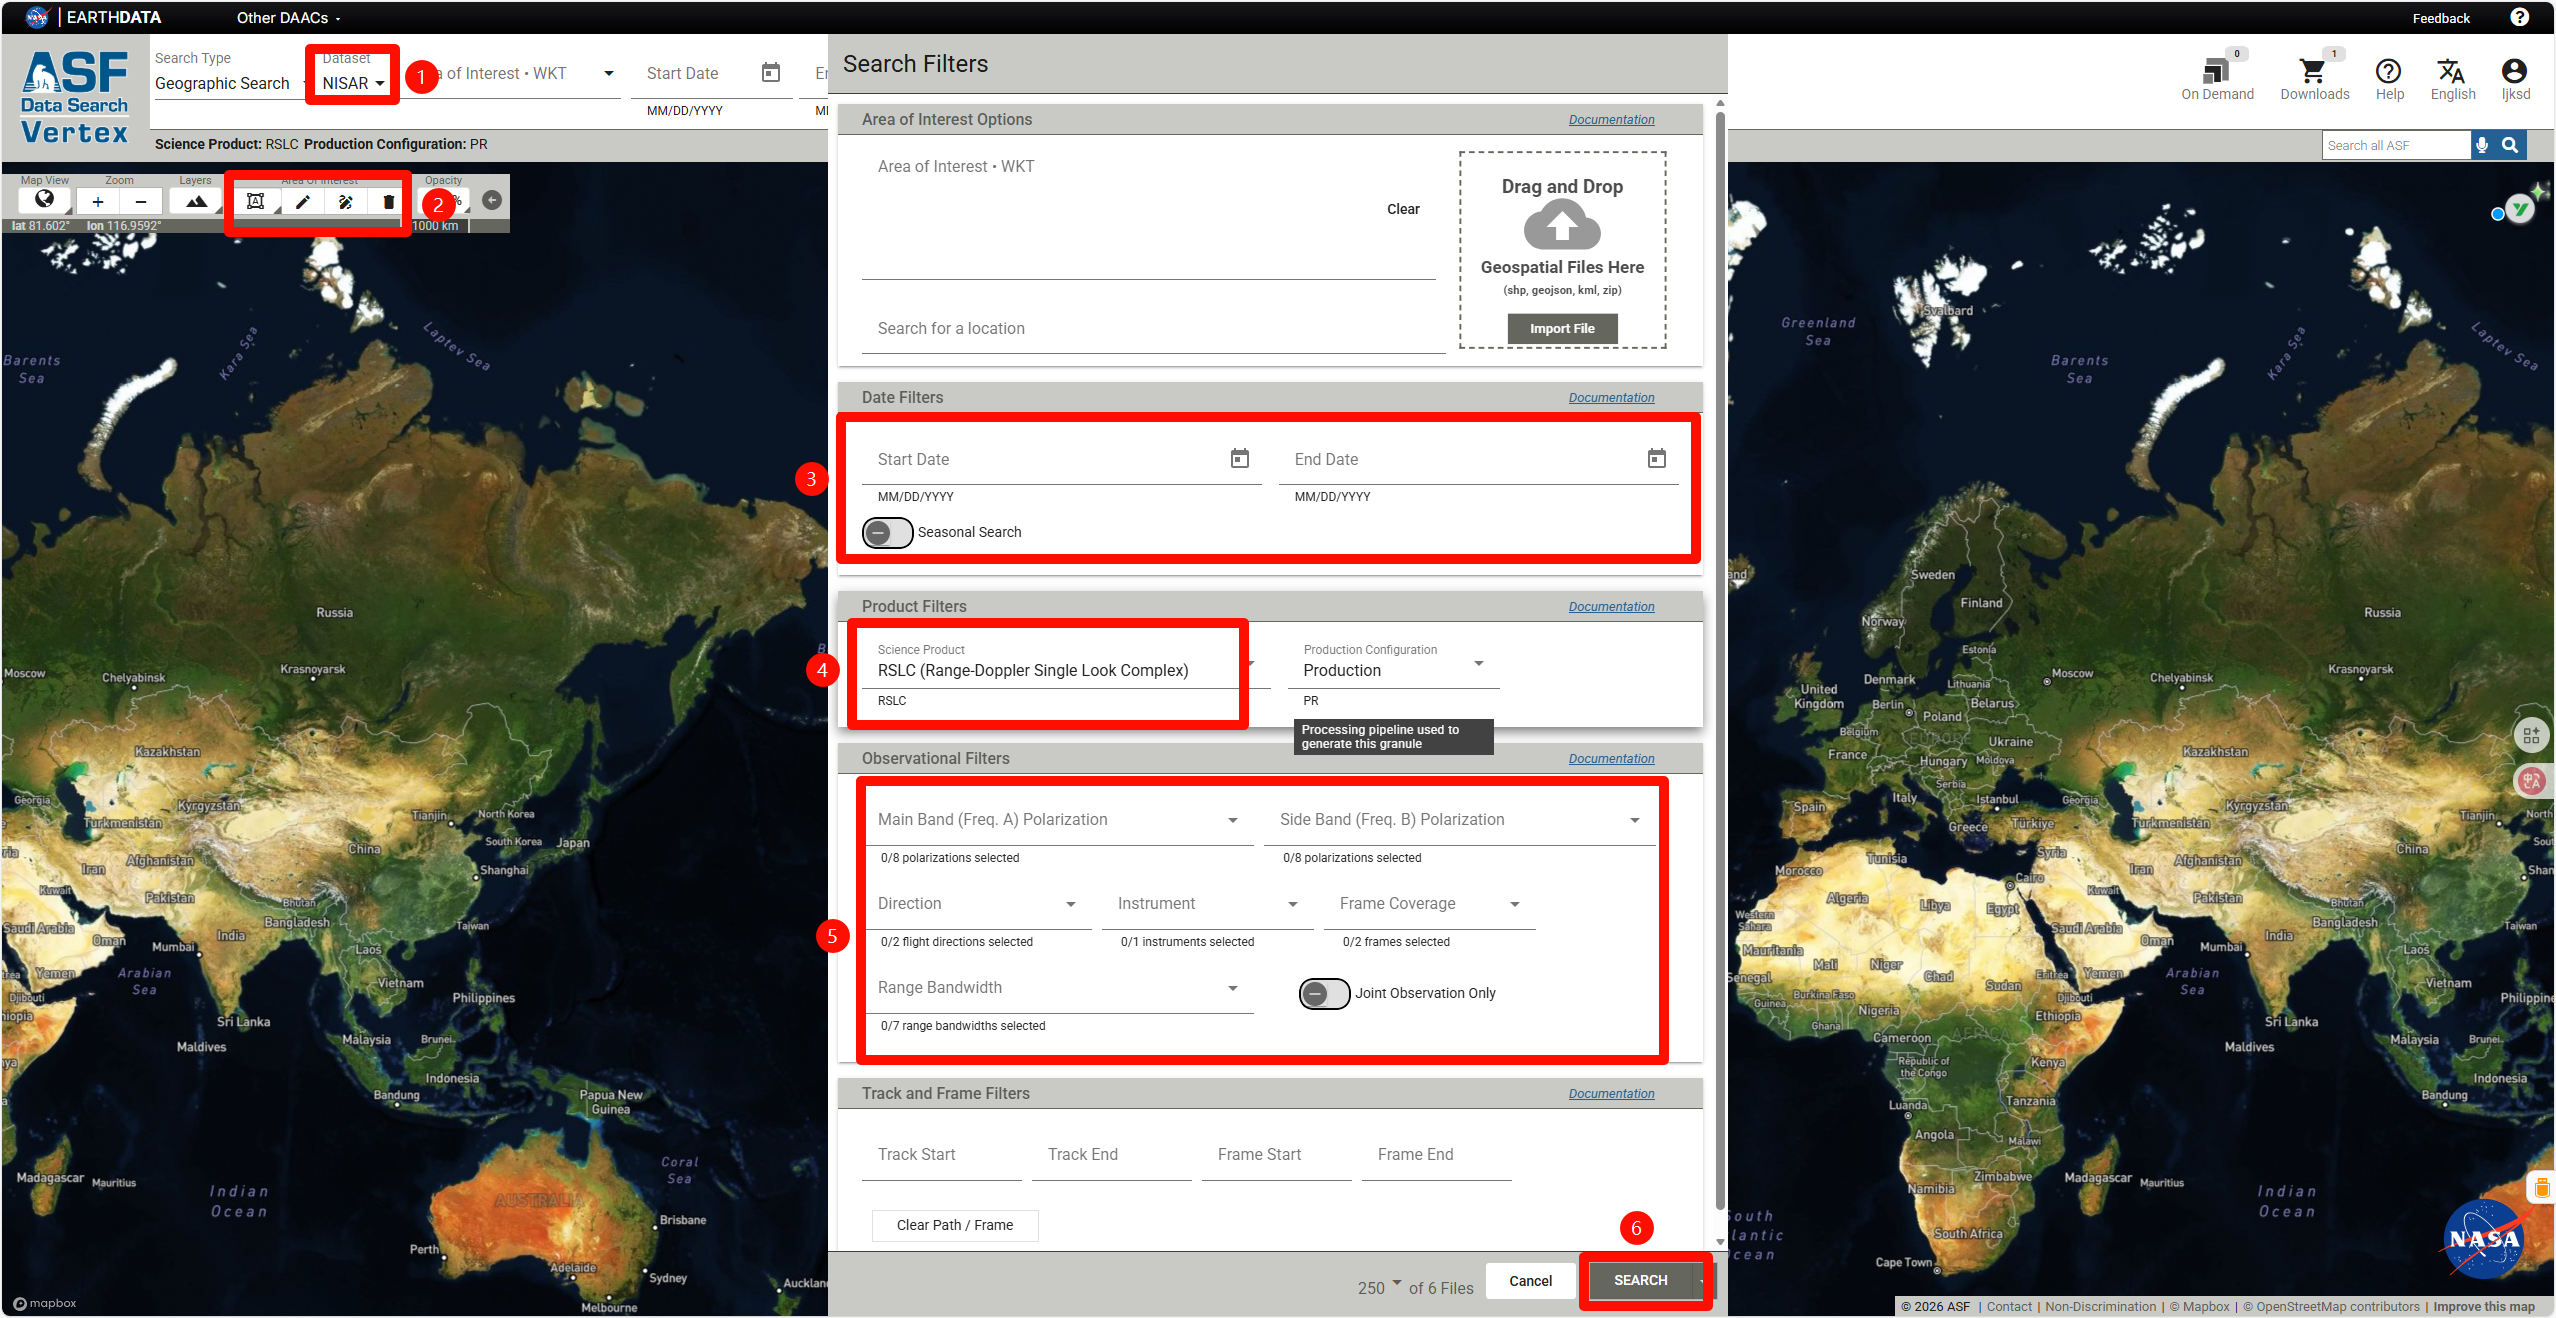Change the 250 results limit dropdown
The height and width of the screenshot is (1318, 2556).
(x=1380, y=1287)
